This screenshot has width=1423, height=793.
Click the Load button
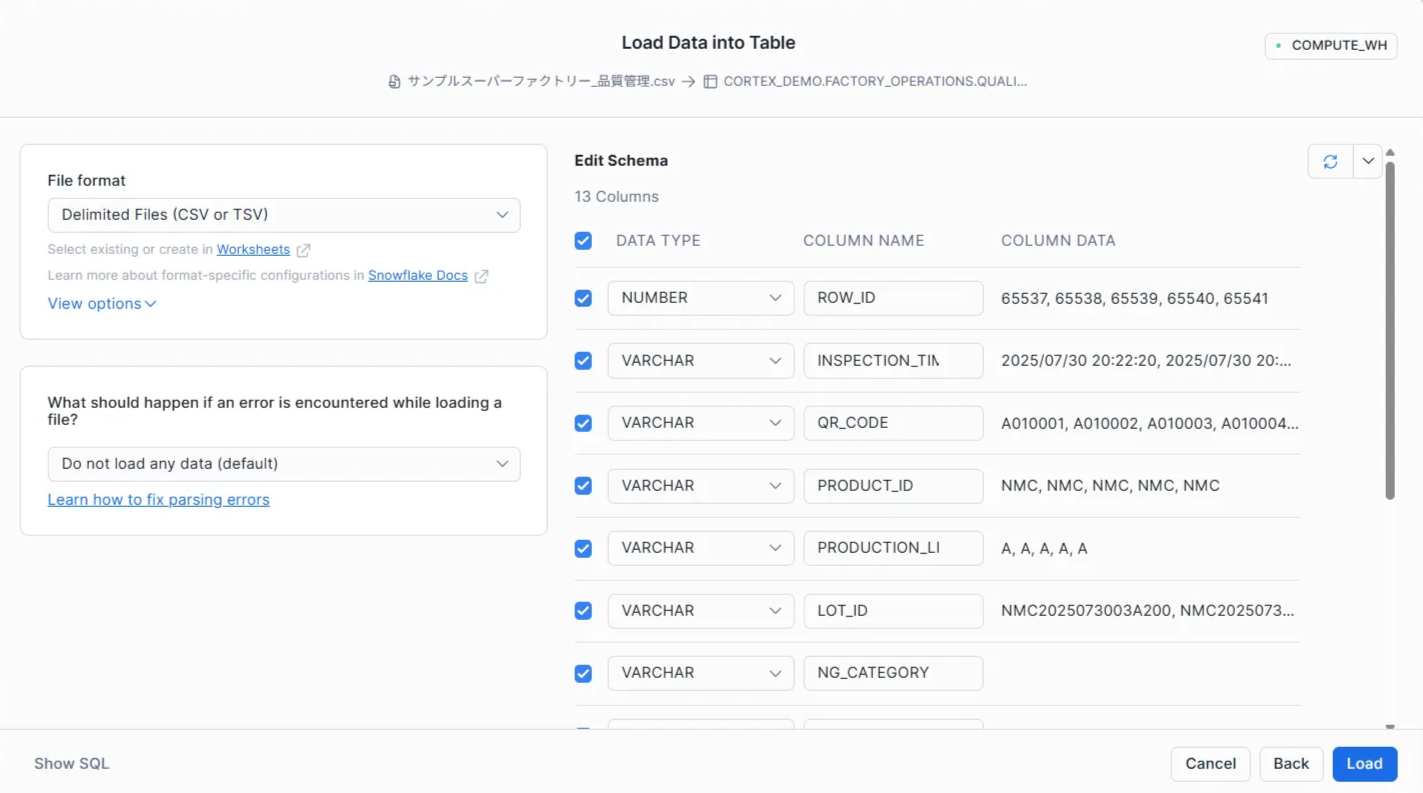pos(1364,764)
